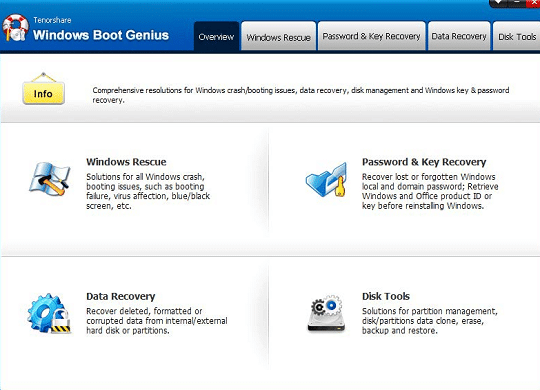Screen dimensions: 540x390
Task: Open the Overview tab
Action: (x=216, y=36)
